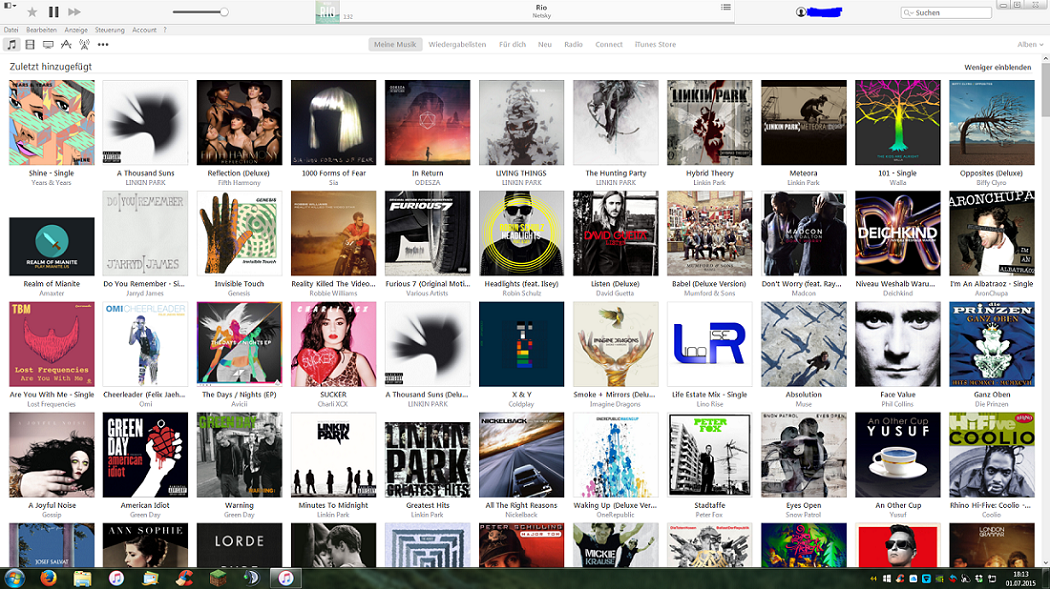Click the Suchen search field
The image size is (1050, 589).
(x=946, y=13)
